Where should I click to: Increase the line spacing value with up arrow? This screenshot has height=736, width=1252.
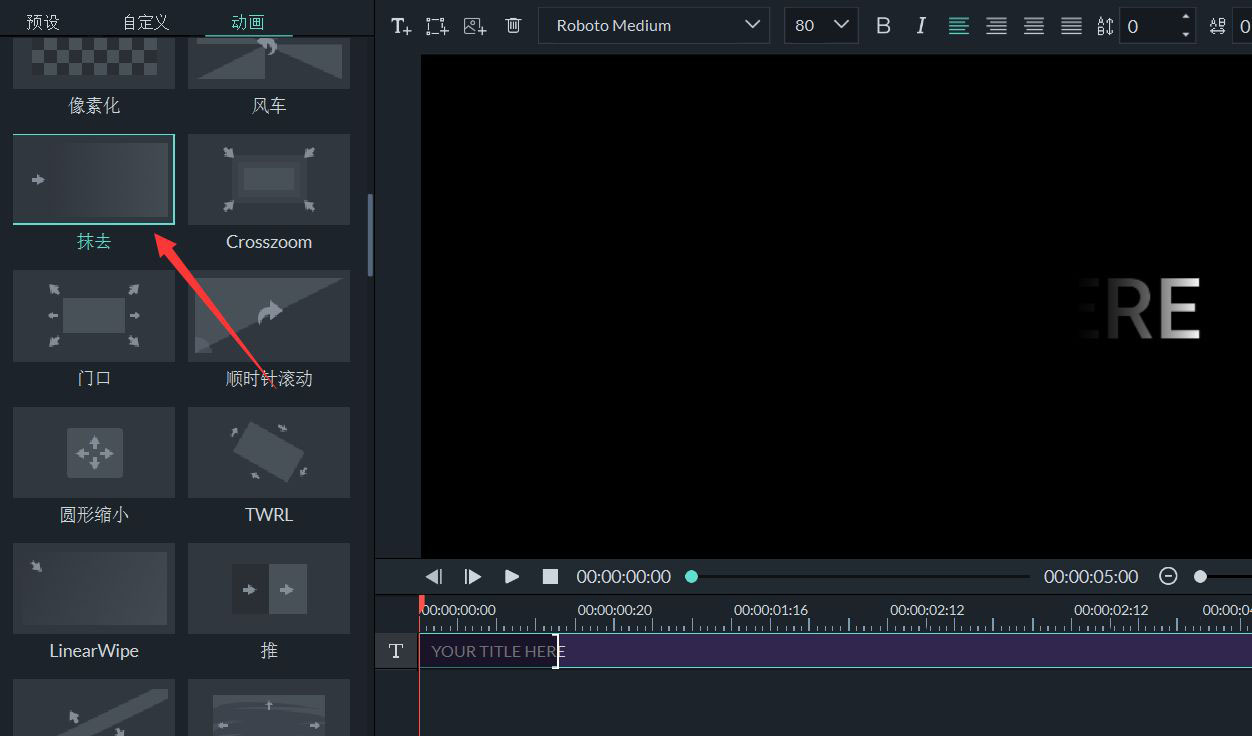pyautogui.click(x=1186, y=17)
